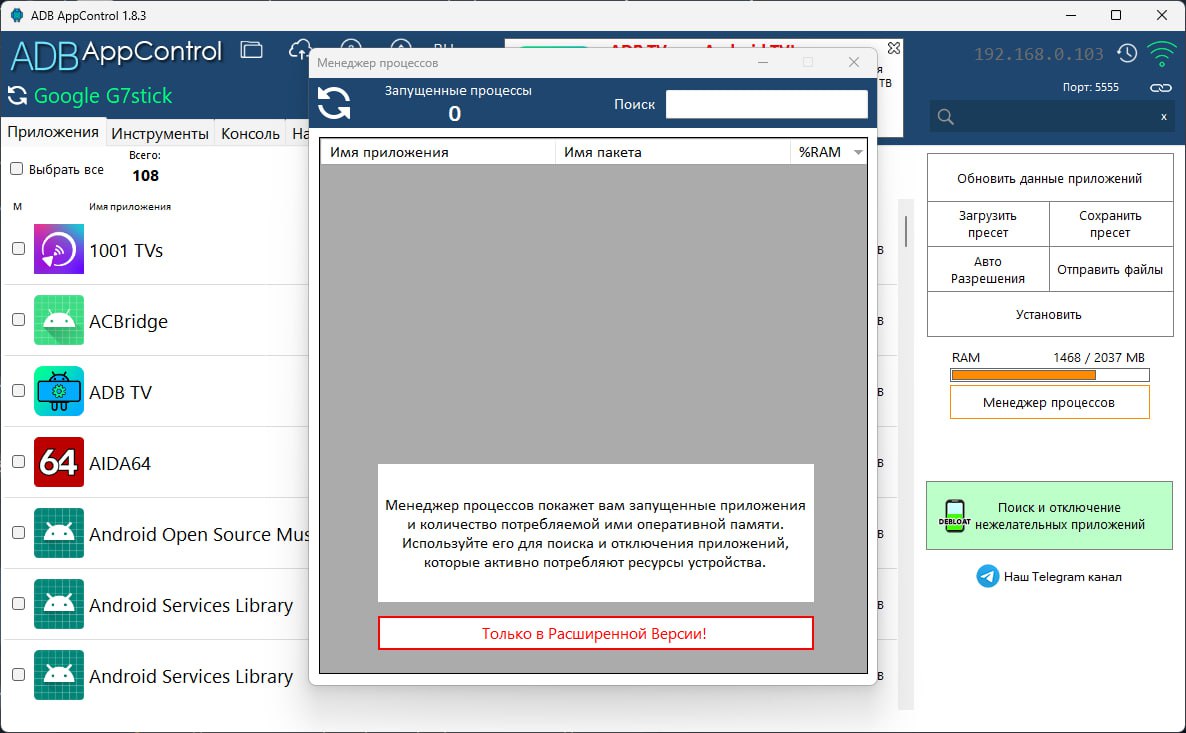The width and height of the screenshot is (1186, 733).
Task: Close the Менеджер процессов window
Action: click(854, 62)
